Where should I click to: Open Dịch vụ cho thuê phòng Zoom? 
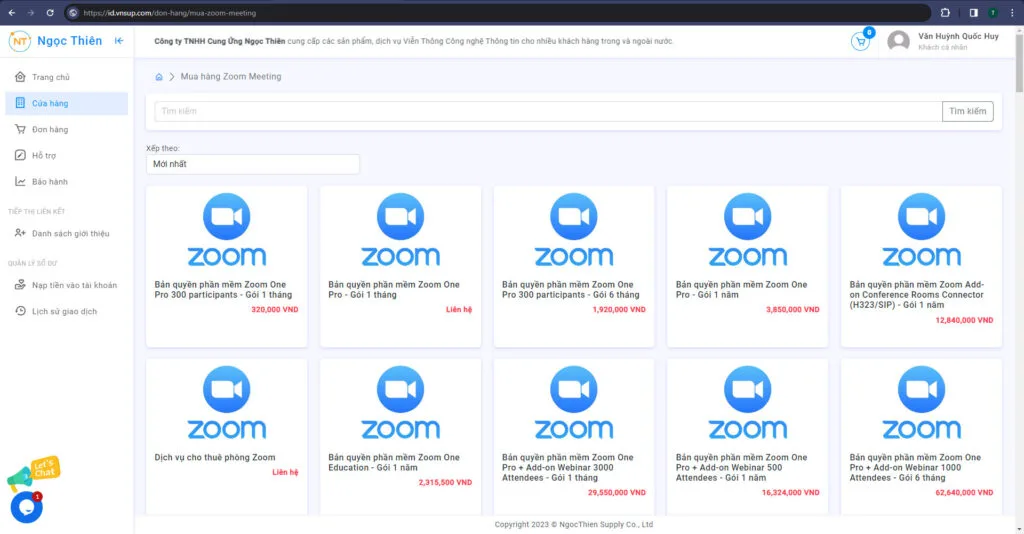point(215,458)
